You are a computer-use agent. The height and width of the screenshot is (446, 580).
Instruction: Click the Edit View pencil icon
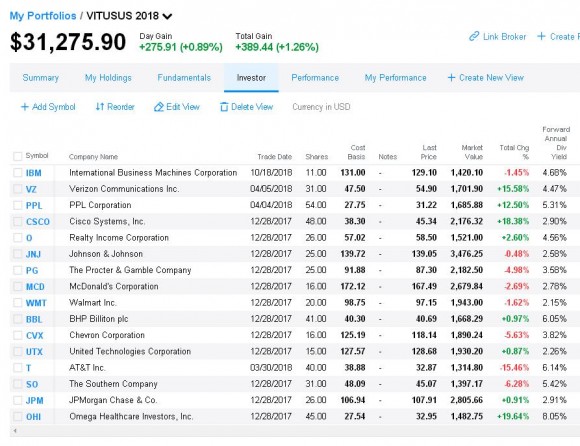tap(159, 107)
